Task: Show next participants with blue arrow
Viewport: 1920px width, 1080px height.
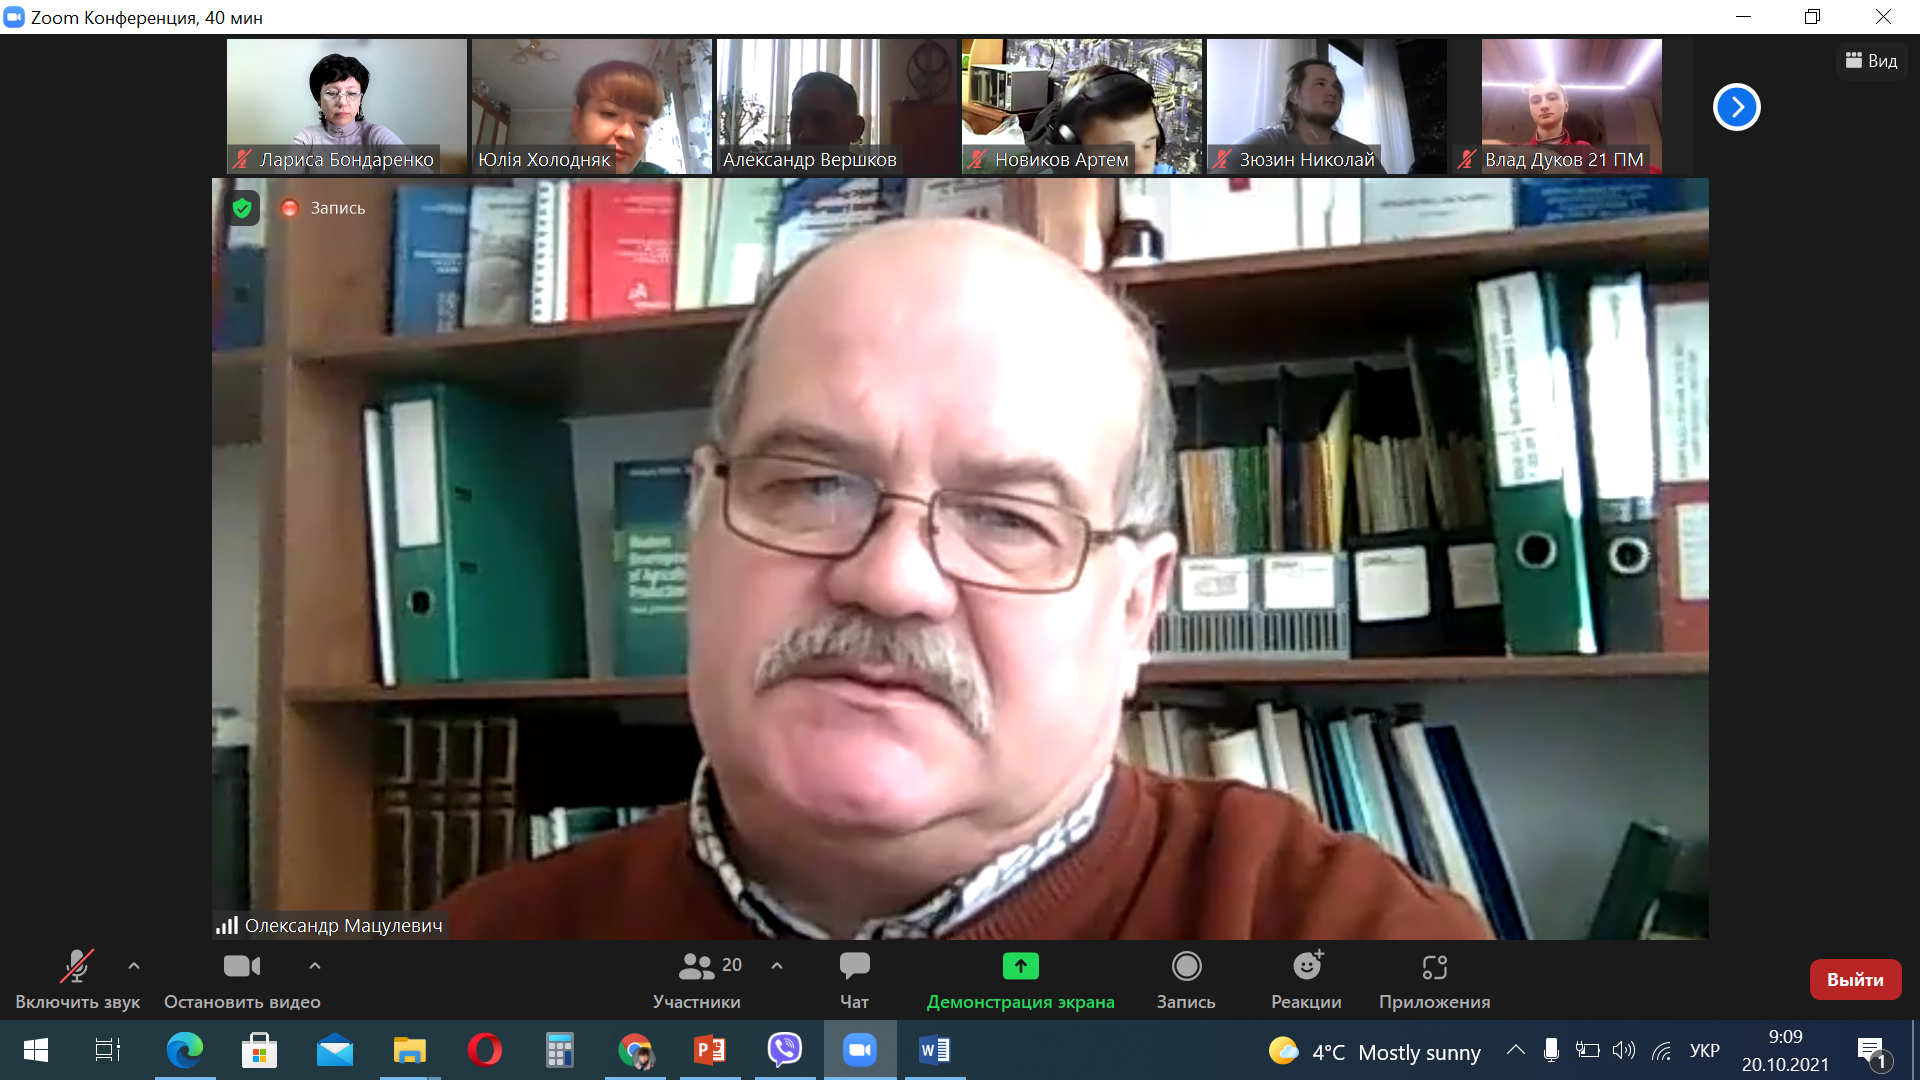Action: coord(1736,107)
